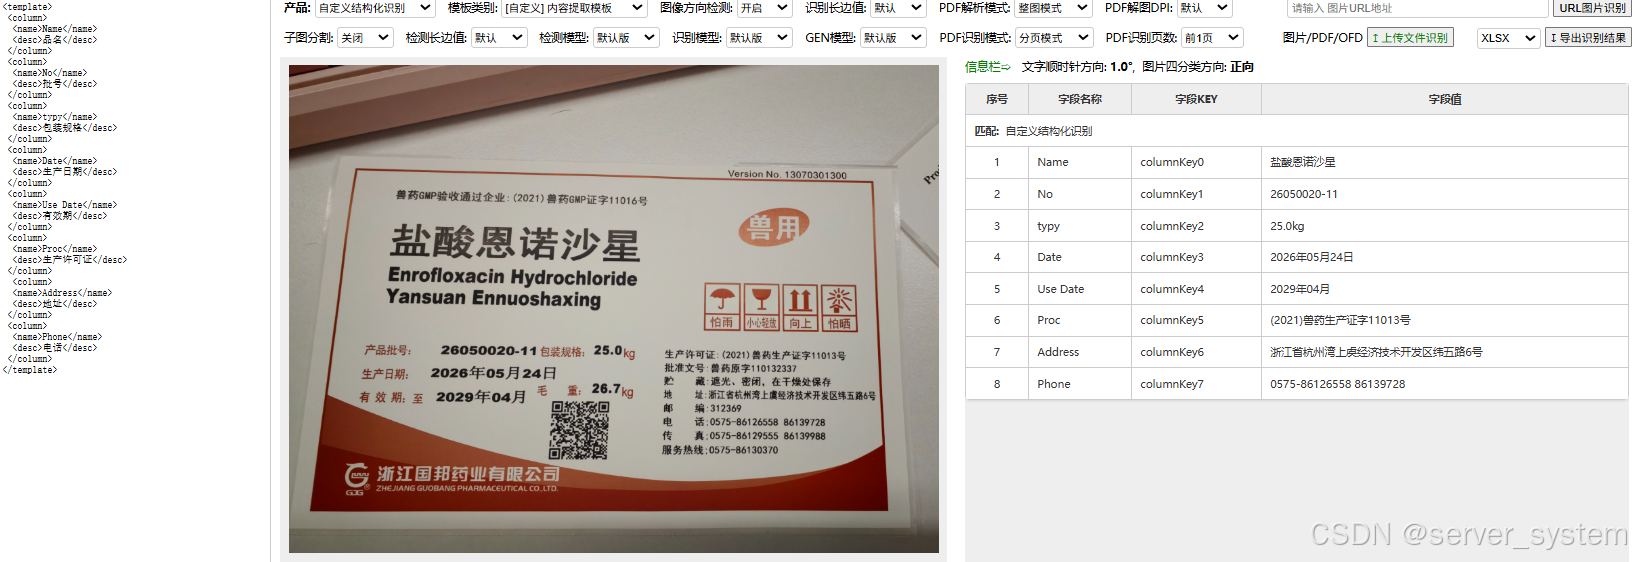Click the <name>Phone</name> XML line
This screenshot has width=1632, height=562.
coord(58,337)
